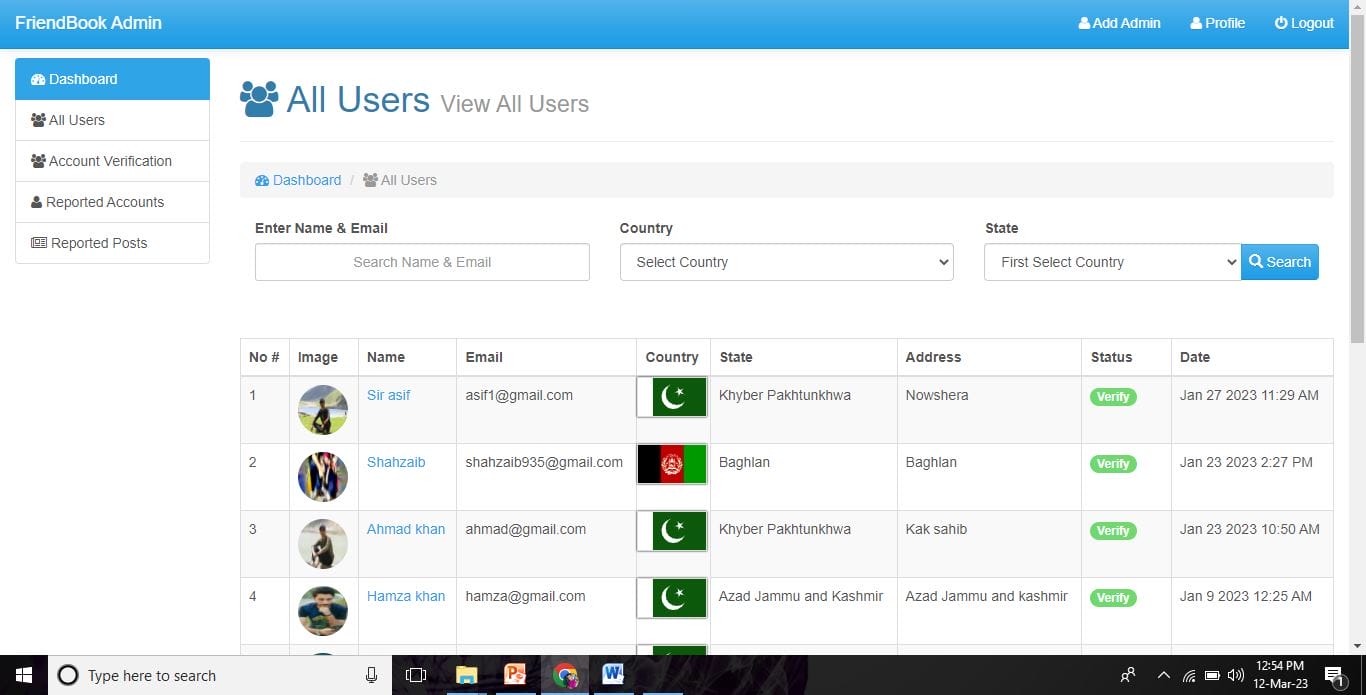The image size is (1366, 695).
Task: Expand the Select Country dropdown
Action: 786,262
